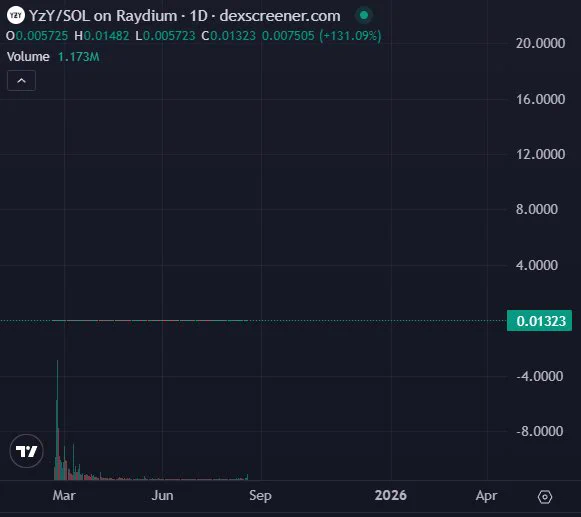Click the tallest volume bar near March
This screenshot has height=517, width=581.
pyautogui.click(x=57, y=420)
